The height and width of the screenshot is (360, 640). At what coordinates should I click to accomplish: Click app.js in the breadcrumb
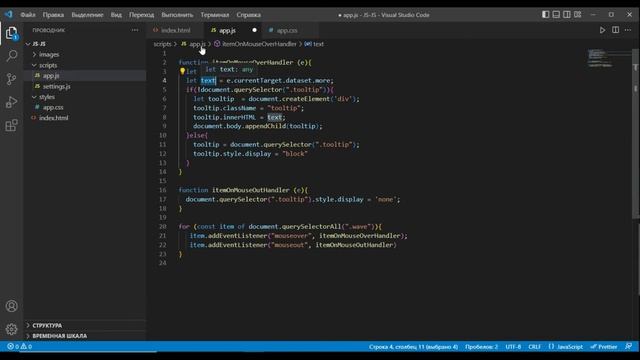pos(197,44)
